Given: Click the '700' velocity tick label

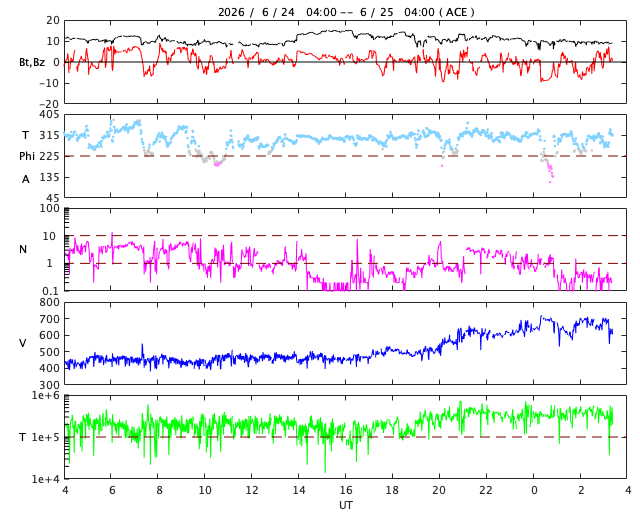Looking at the screenshot, I should 49,319.
